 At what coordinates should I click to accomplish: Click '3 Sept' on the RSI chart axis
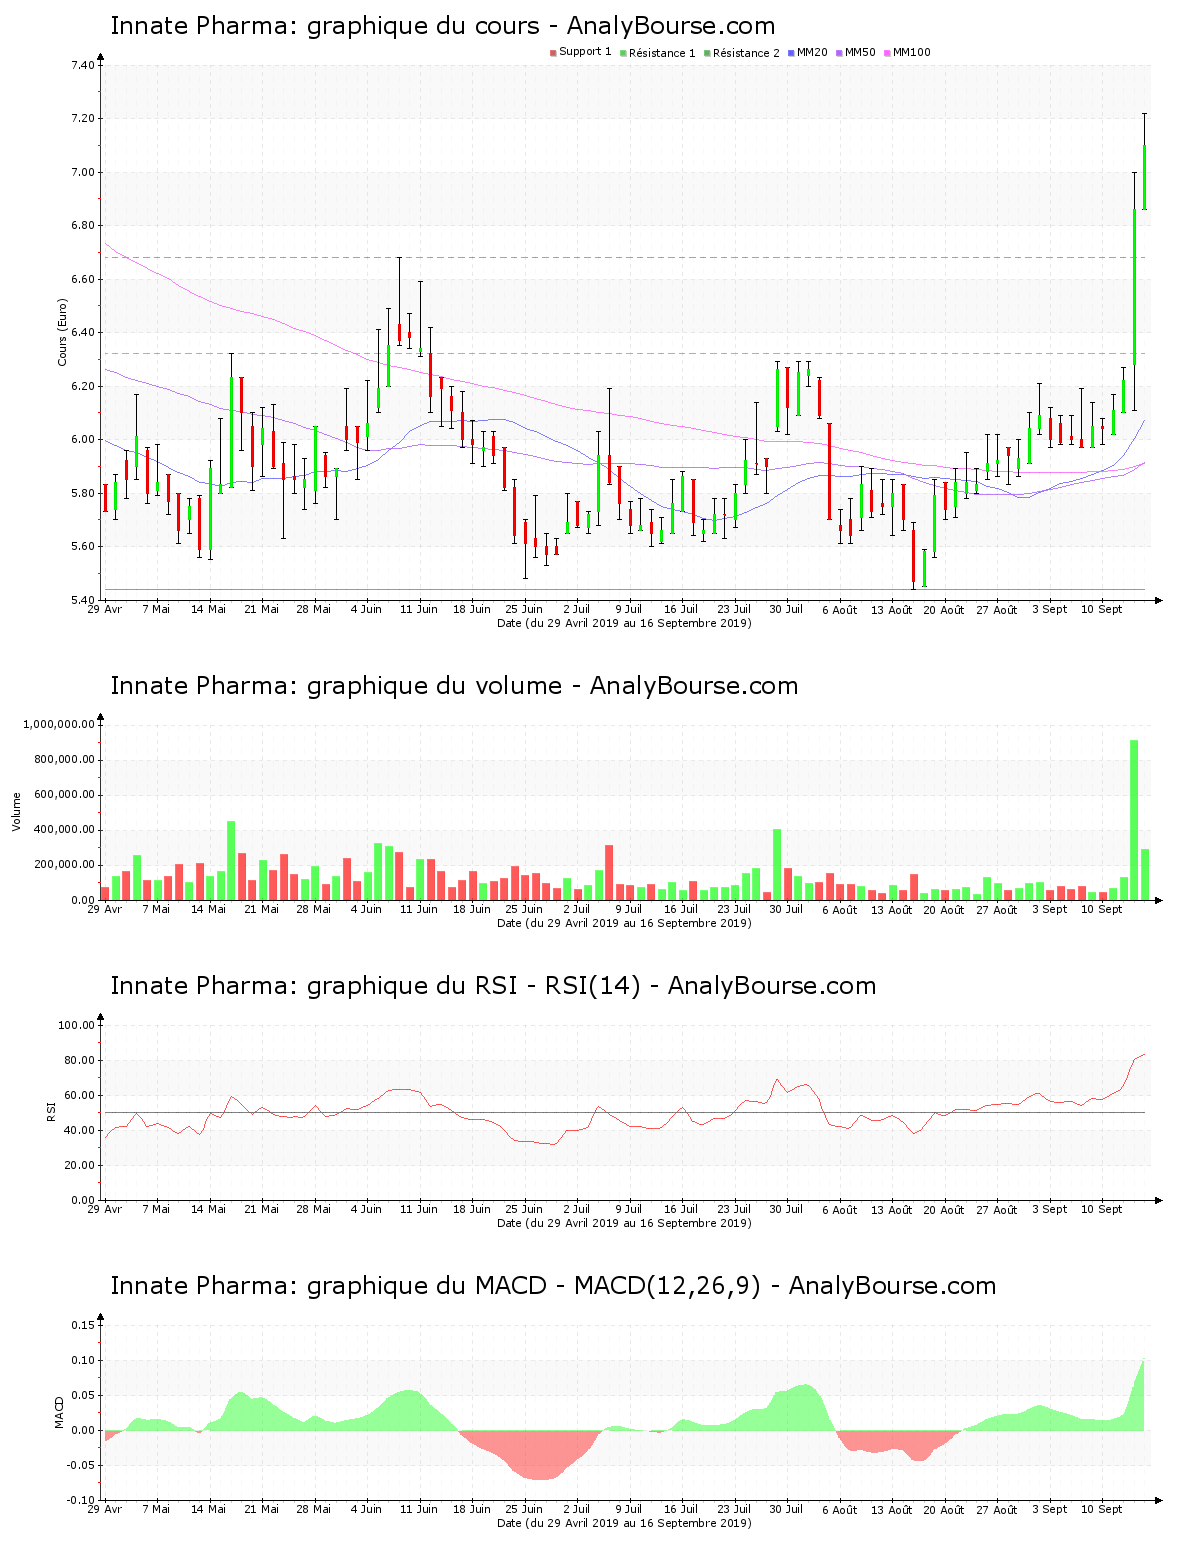click(x=1049, y=1209)
